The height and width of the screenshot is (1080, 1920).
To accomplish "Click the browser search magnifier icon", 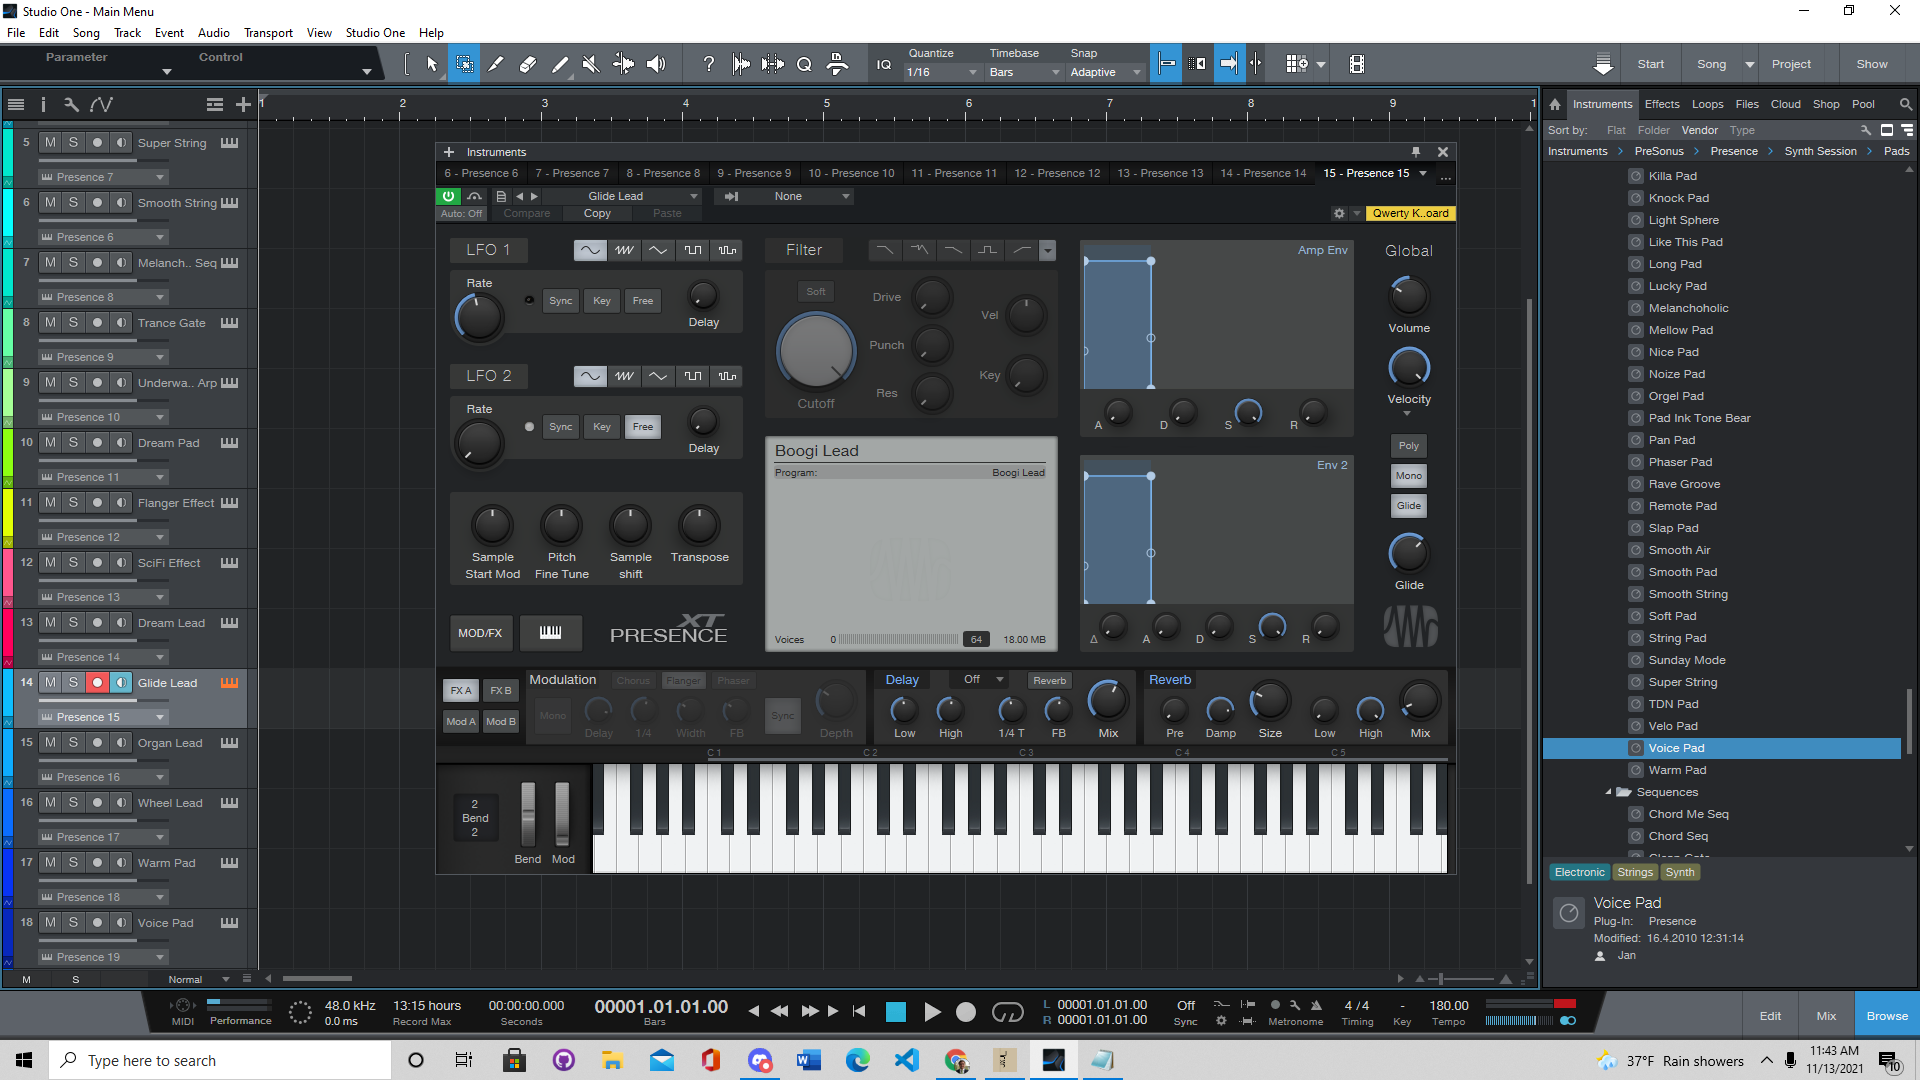I will 1906,104.
